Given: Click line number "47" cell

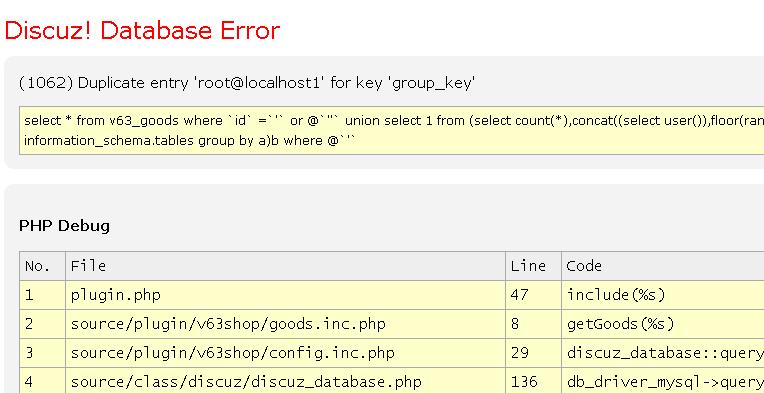Looking at the screenshot, I should (x=533, y=295).
